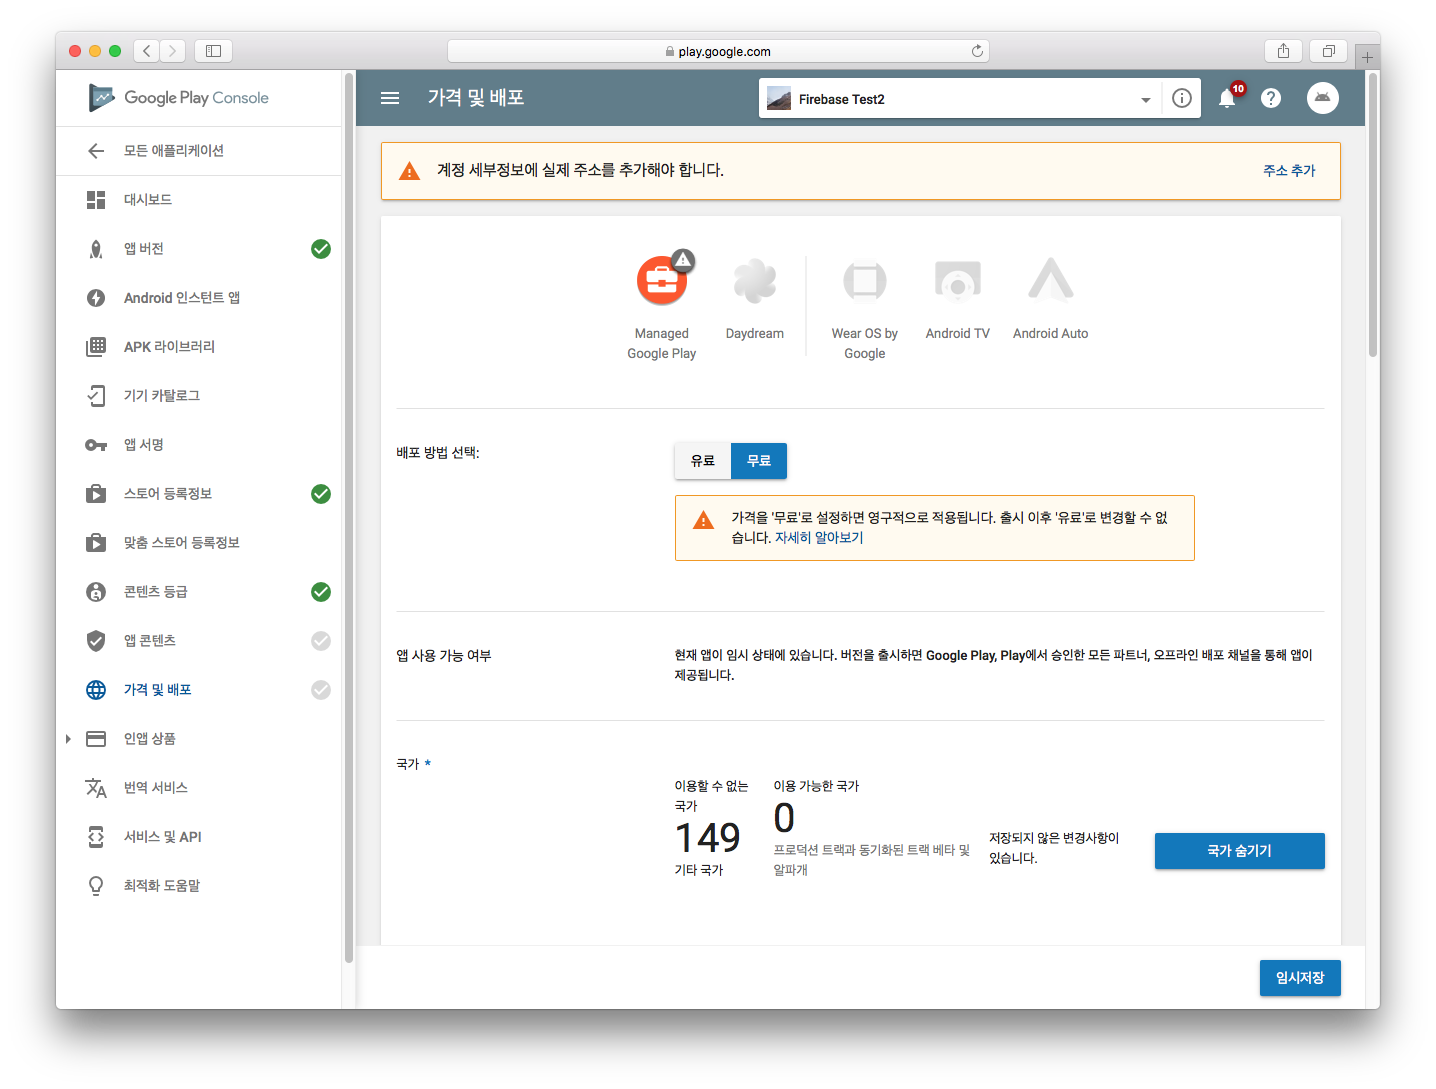
Task: Click the main page vertical scrollbar
Action: click(1373, 214)
